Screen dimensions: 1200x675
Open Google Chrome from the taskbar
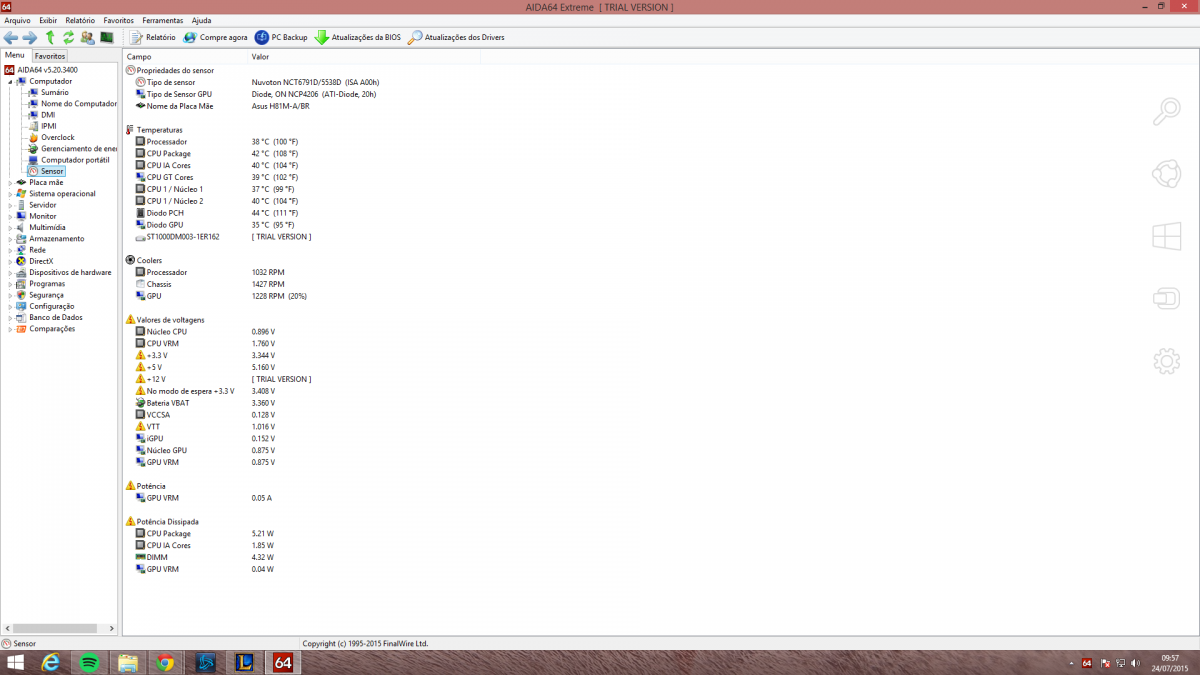point(165,663)
